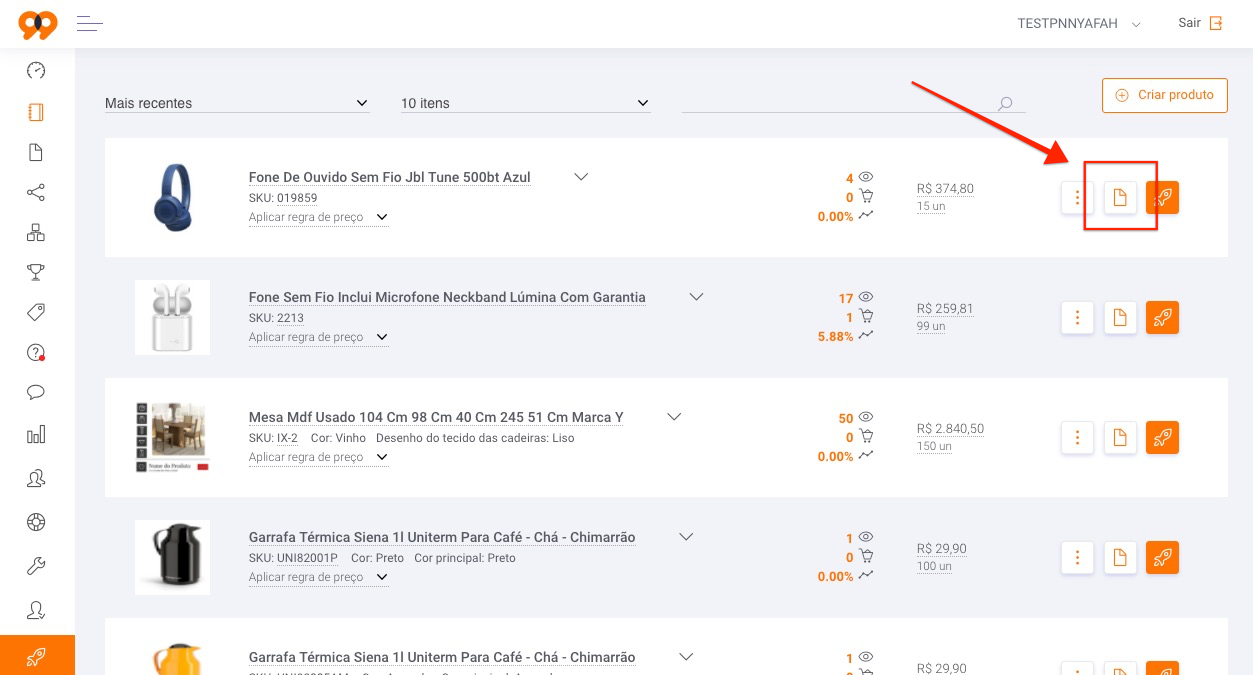Click rocket button for Mesa Mdf Usado
The image size is (1253, 675).
click(1163, 438)
